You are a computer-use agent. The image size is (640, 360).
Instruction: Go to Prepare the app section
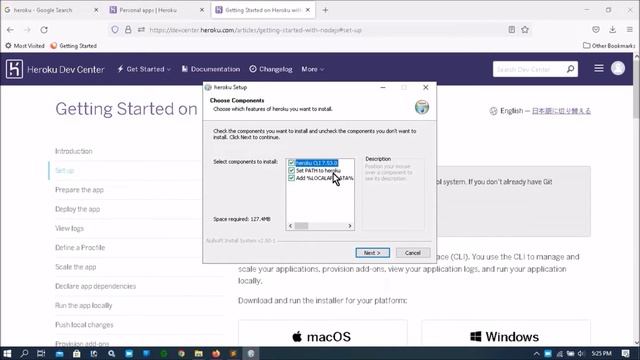[79, 190]
